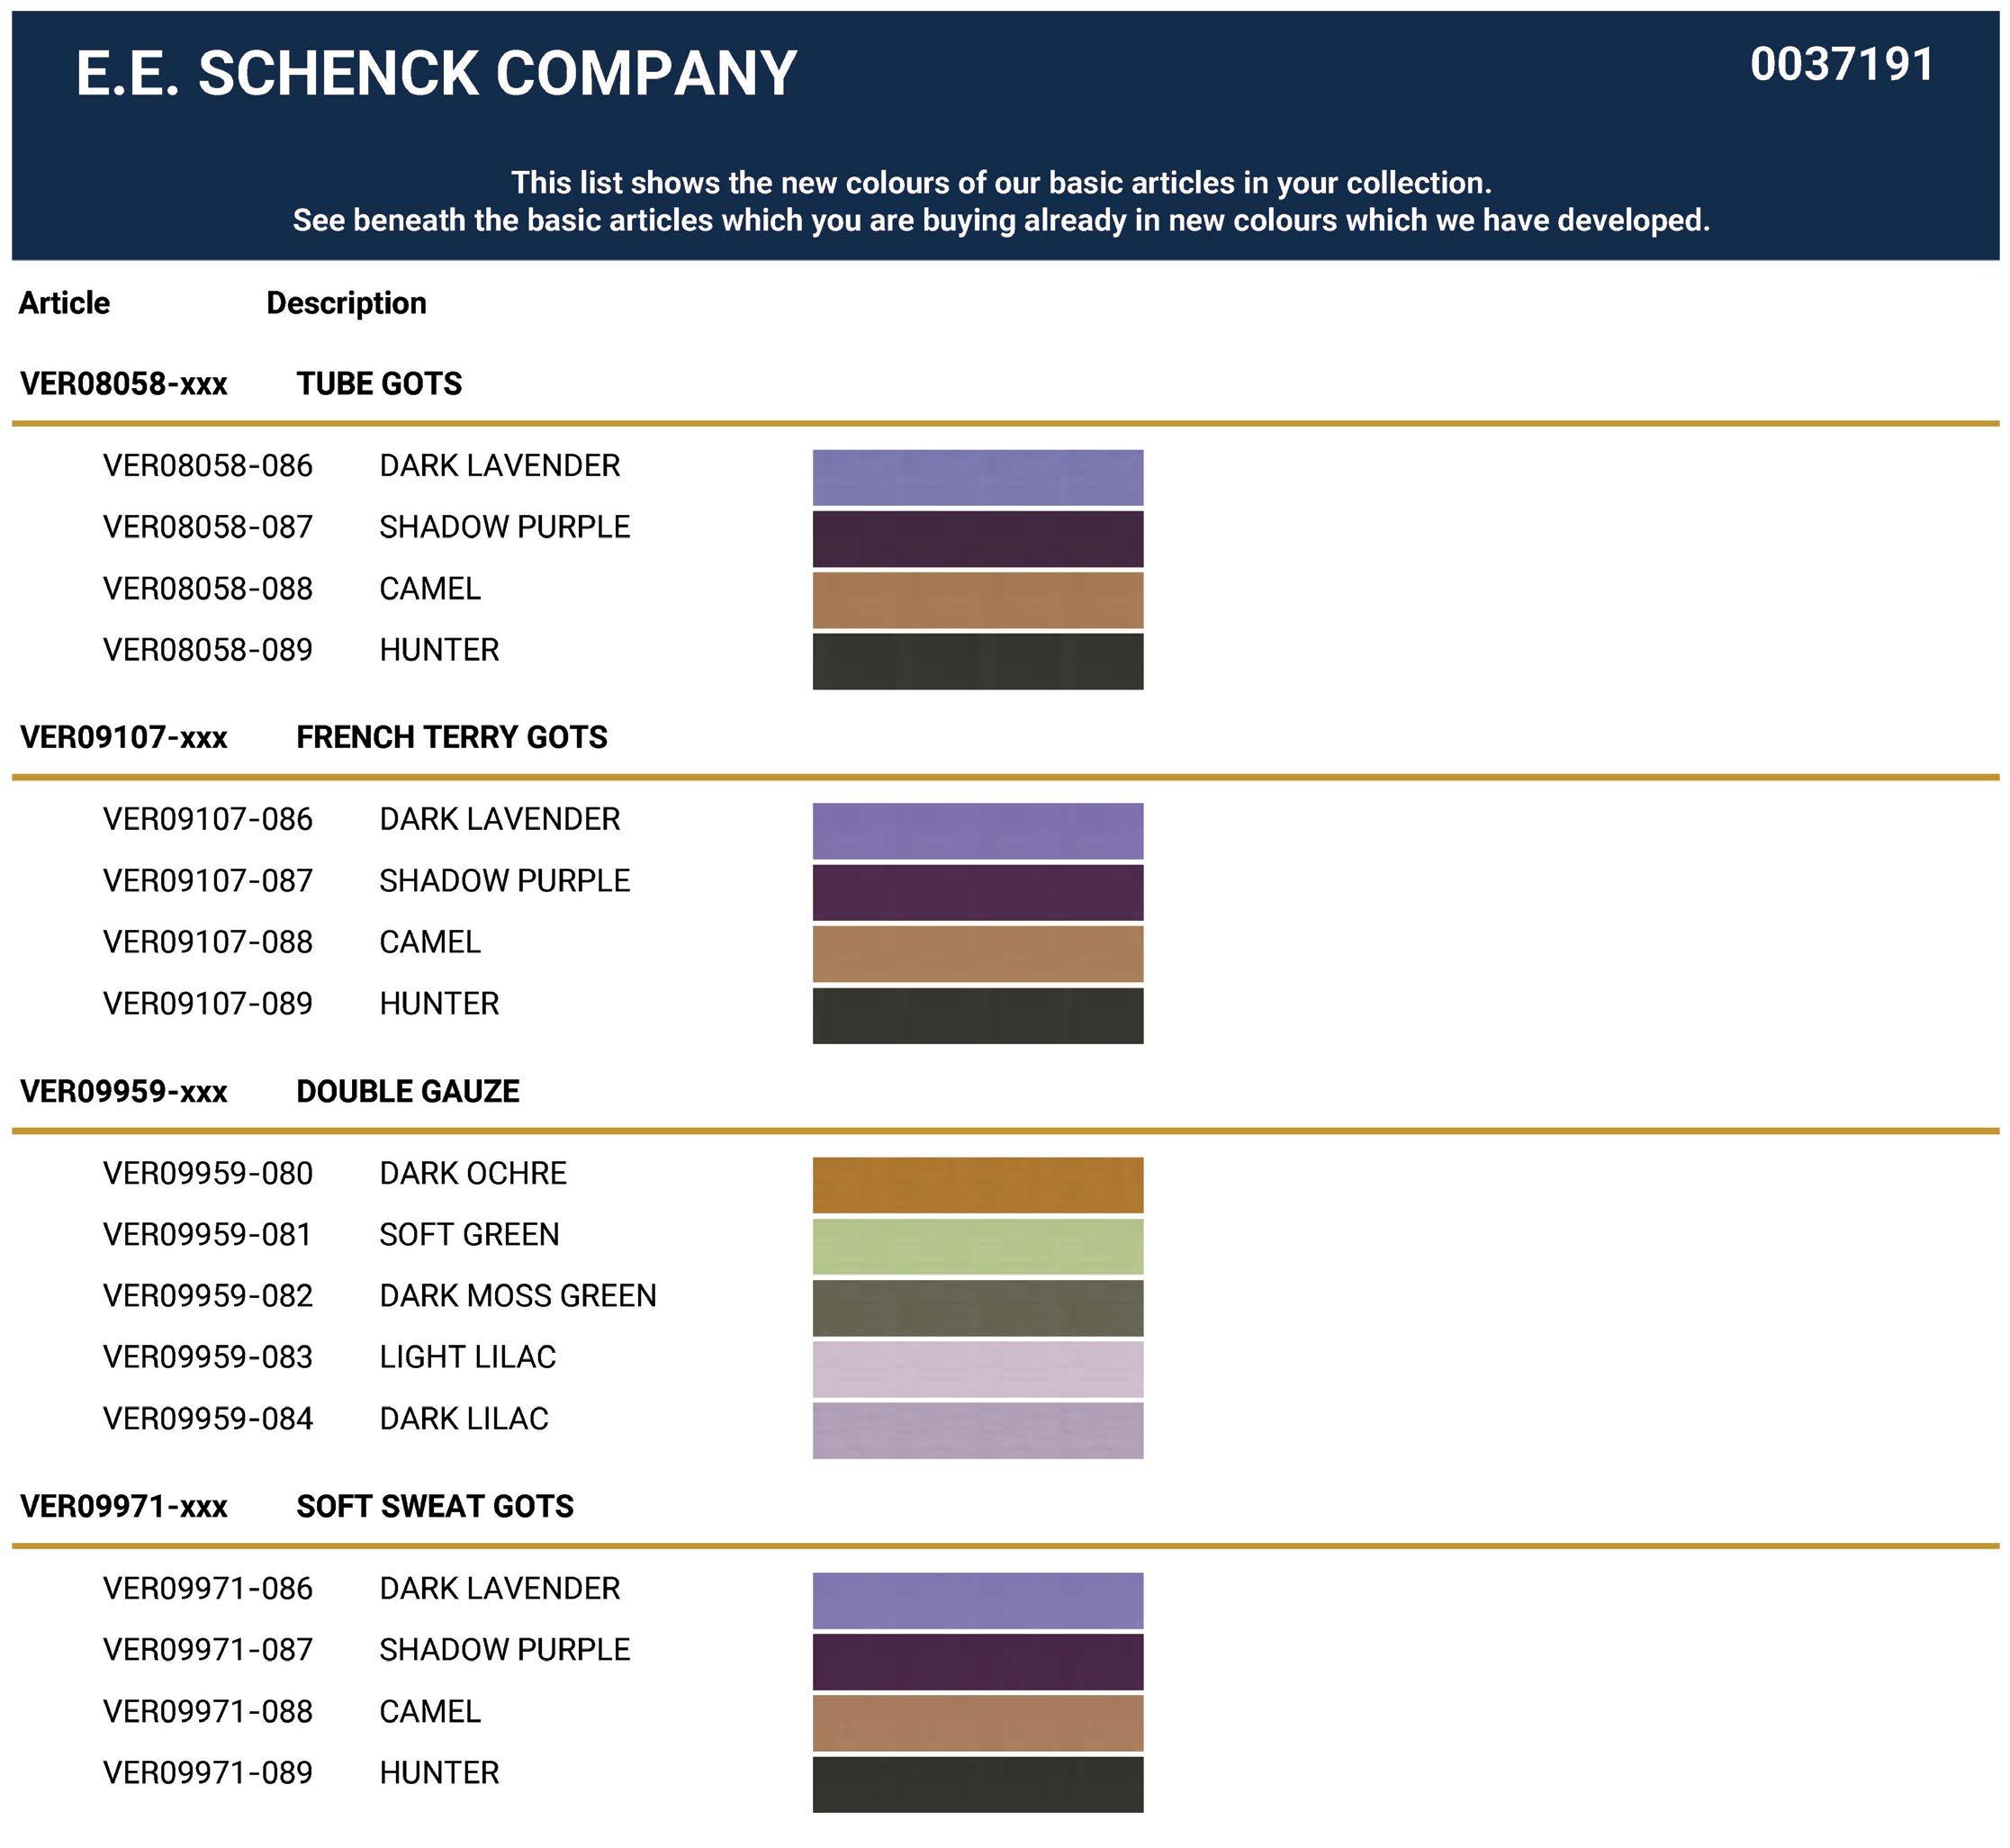This screenshot has width=2010, height=1848.
Task: Click the Camel swatch for VER09971-088
Action: 977,1722
